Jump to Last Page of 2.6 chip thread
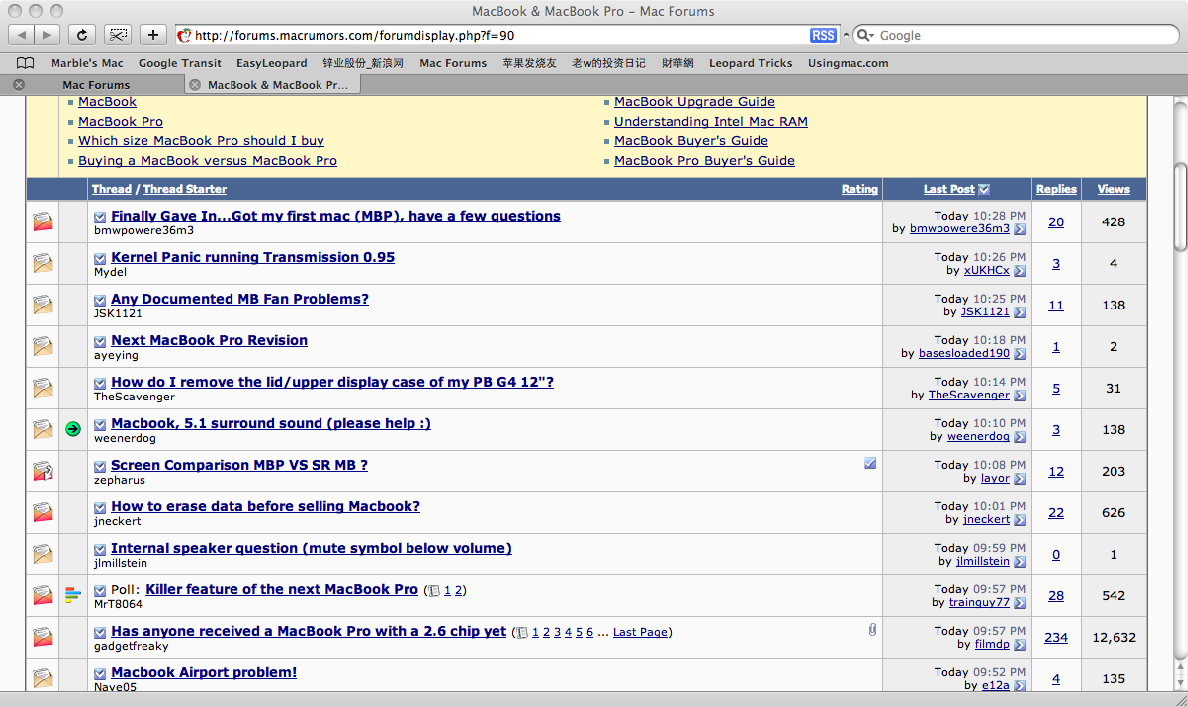The height and width of the screenshot is (707, 1188). (640, 632)
